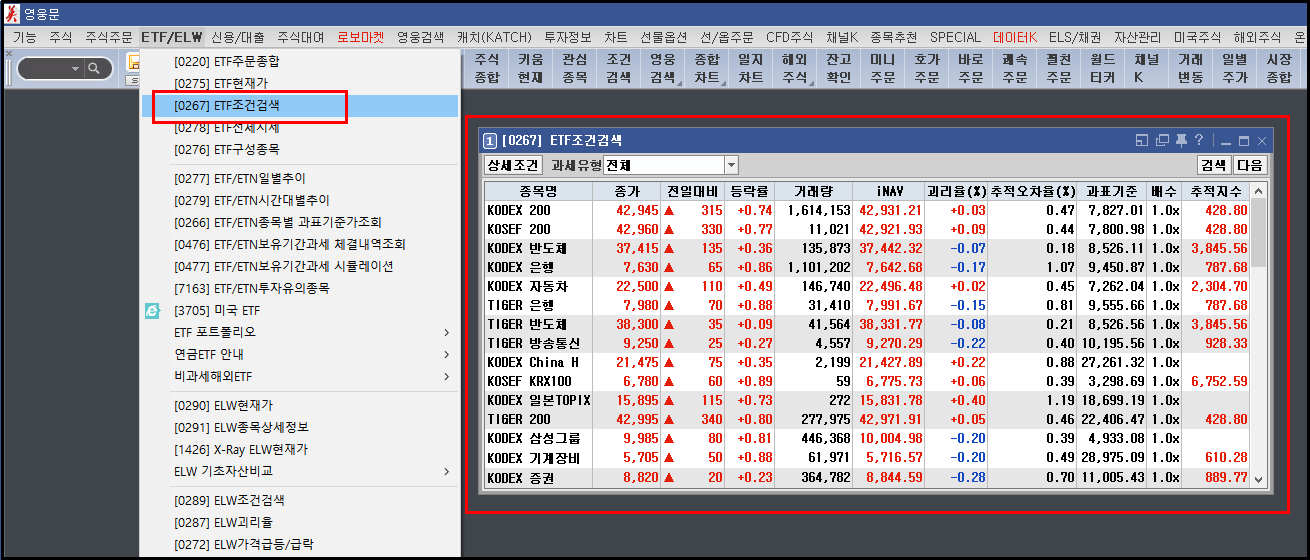Click the 일별주가 toolbar button
The width and height of the screenshot is (1310, 560).
click(x=1235, y=69)
